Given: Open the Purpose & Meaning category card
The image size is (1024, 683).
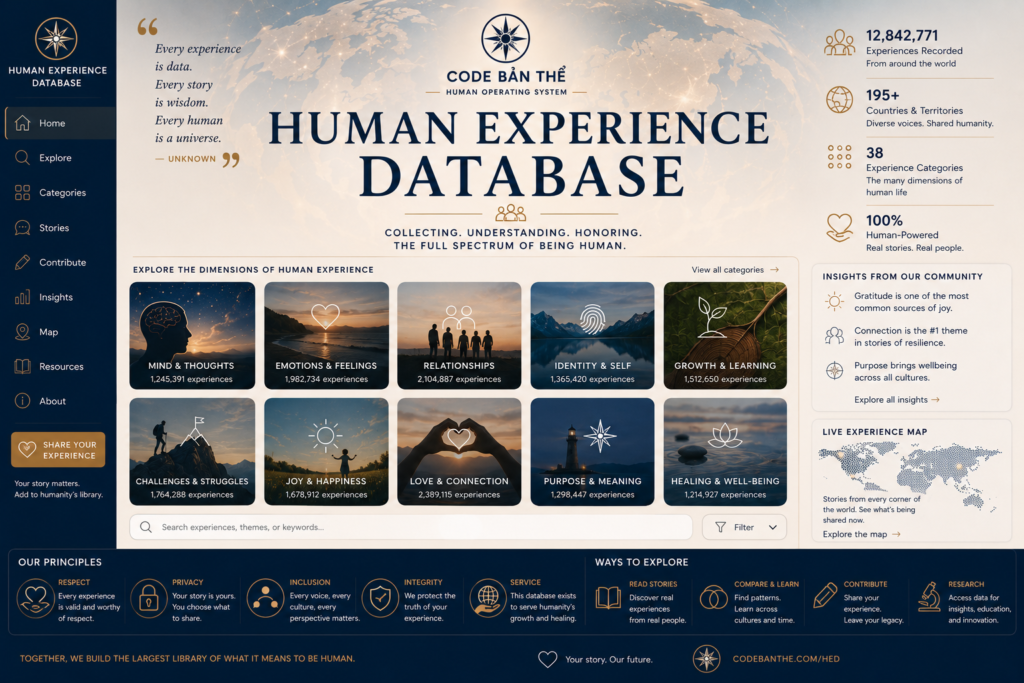Looking at the screenshot, I should pyautogui.click(x=592, y=452).
